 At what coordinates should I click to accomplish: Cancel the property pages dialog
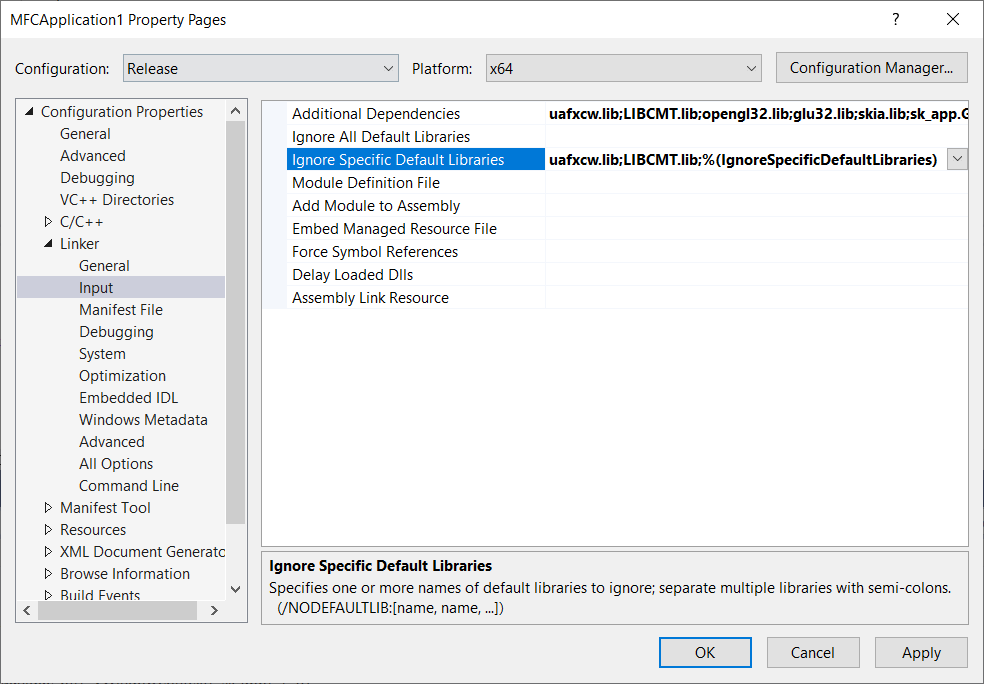coord(813,653)
